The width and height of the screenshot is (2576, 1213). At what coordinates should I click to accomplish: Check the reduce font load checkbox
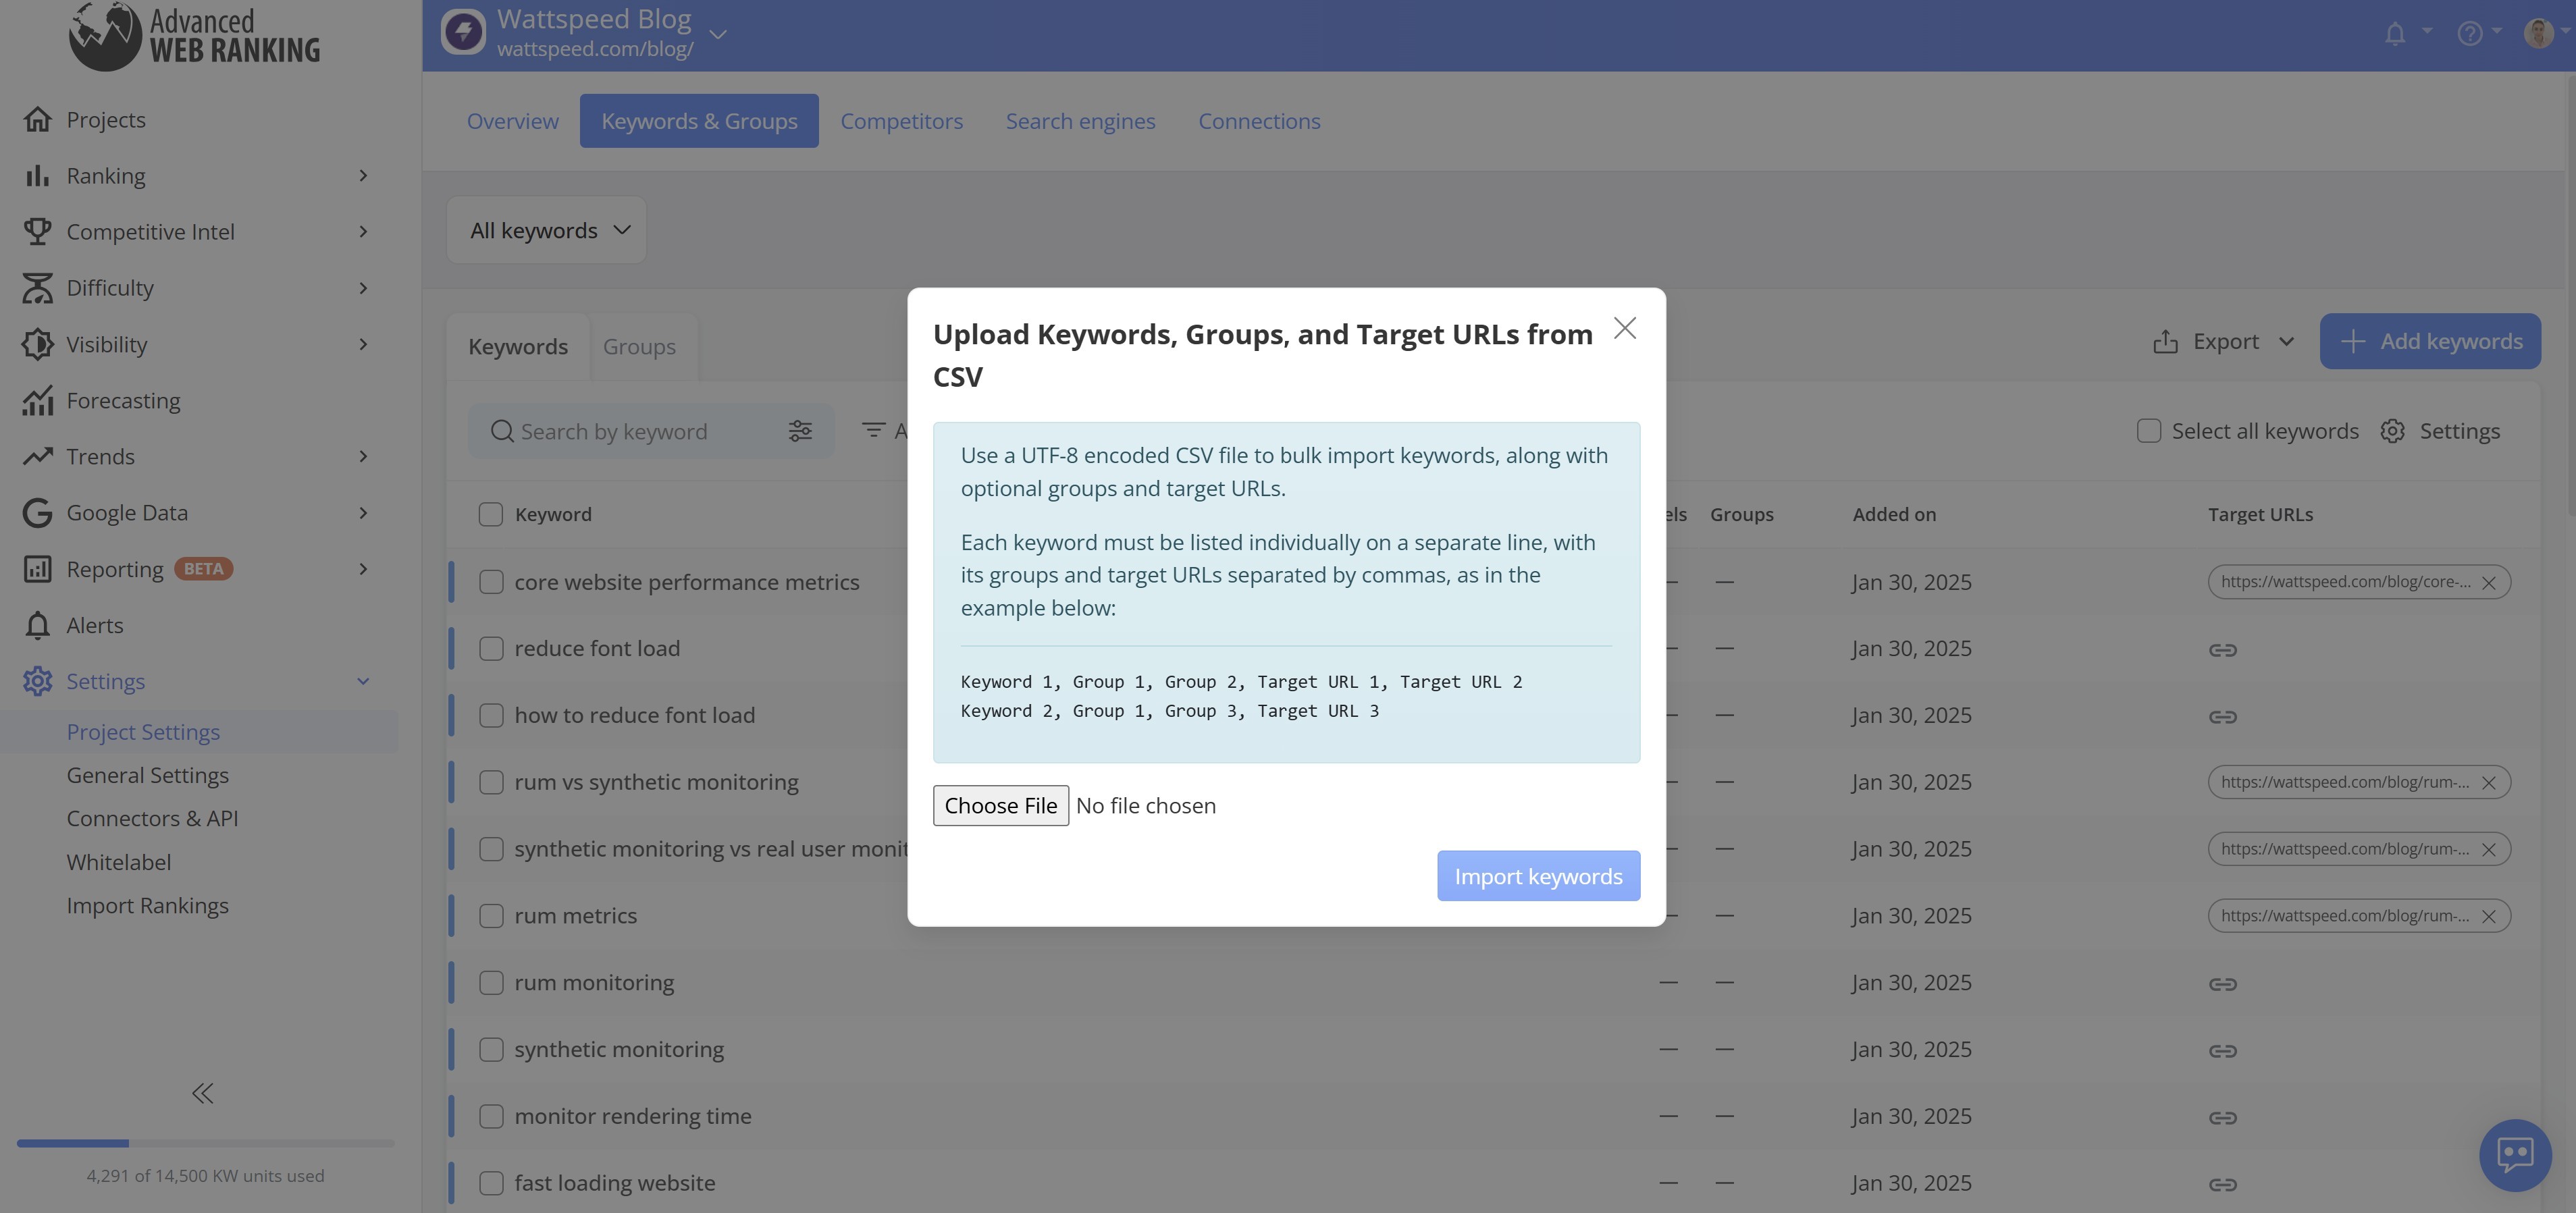click(490, 649)
